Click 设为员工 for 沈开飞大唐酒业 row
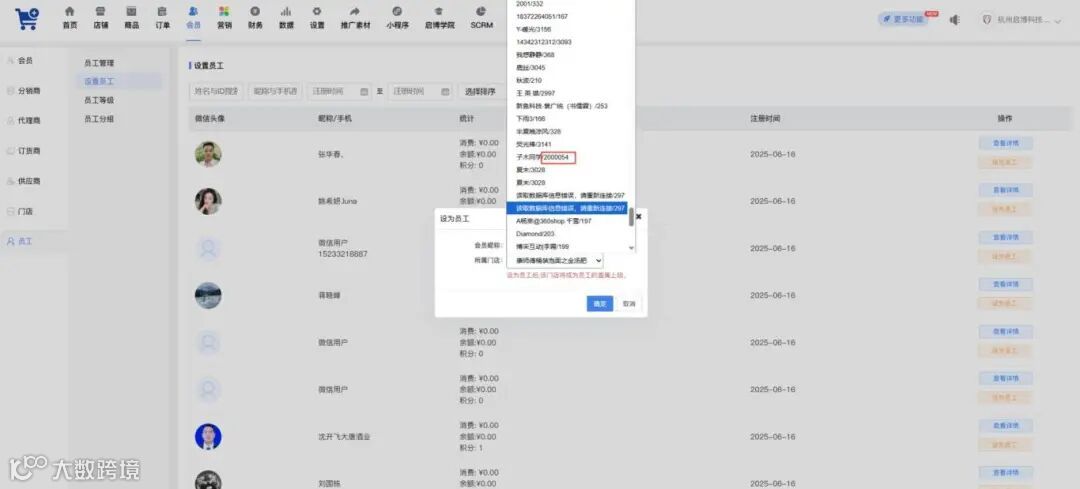This screenshot has height=489, width=1080. click(x=1005, y=445)
